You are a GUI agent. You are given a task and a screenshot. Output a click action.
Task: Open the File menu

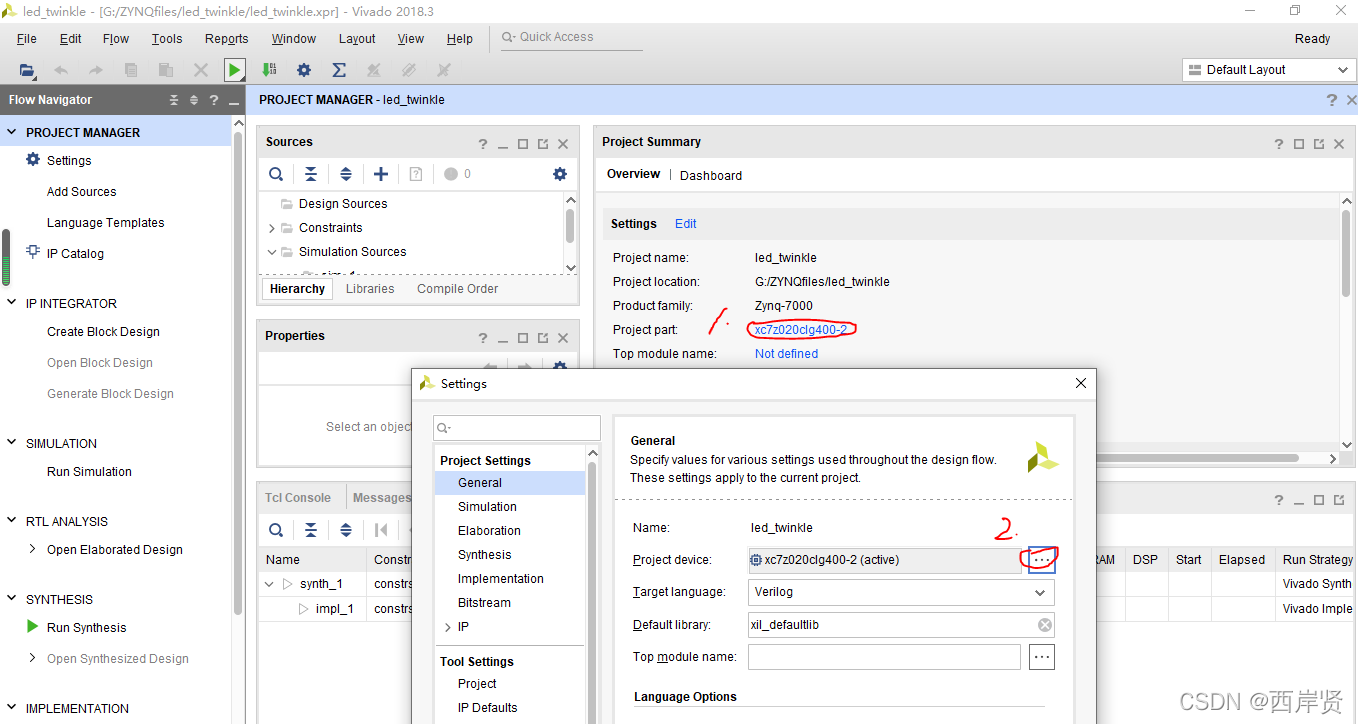click(x=27, y=39)
